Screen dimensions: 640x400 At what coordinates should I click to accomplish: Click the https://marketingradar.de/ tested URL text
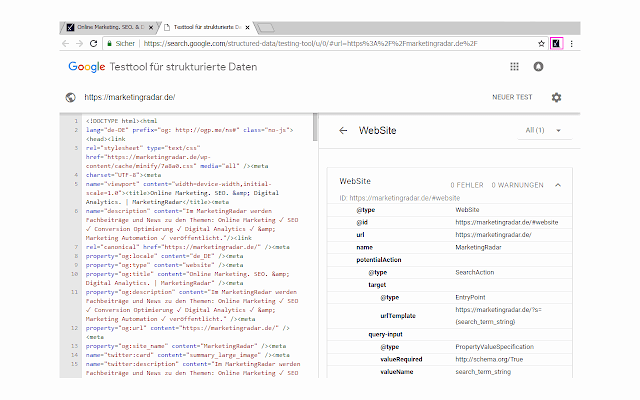pos(130,97)
